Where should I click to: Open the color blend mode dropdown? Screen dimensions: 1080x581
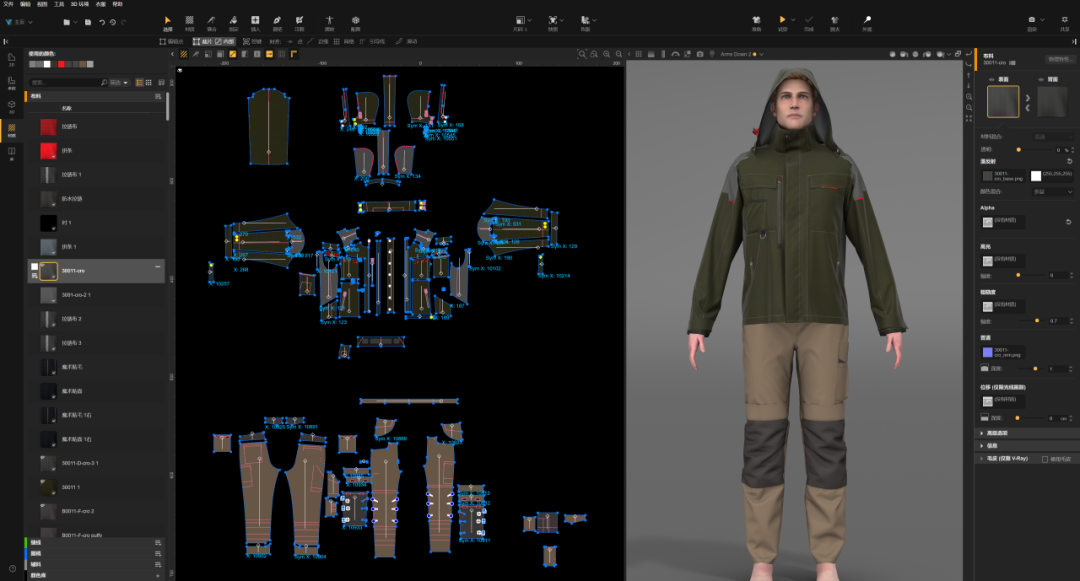point(1053,190)
